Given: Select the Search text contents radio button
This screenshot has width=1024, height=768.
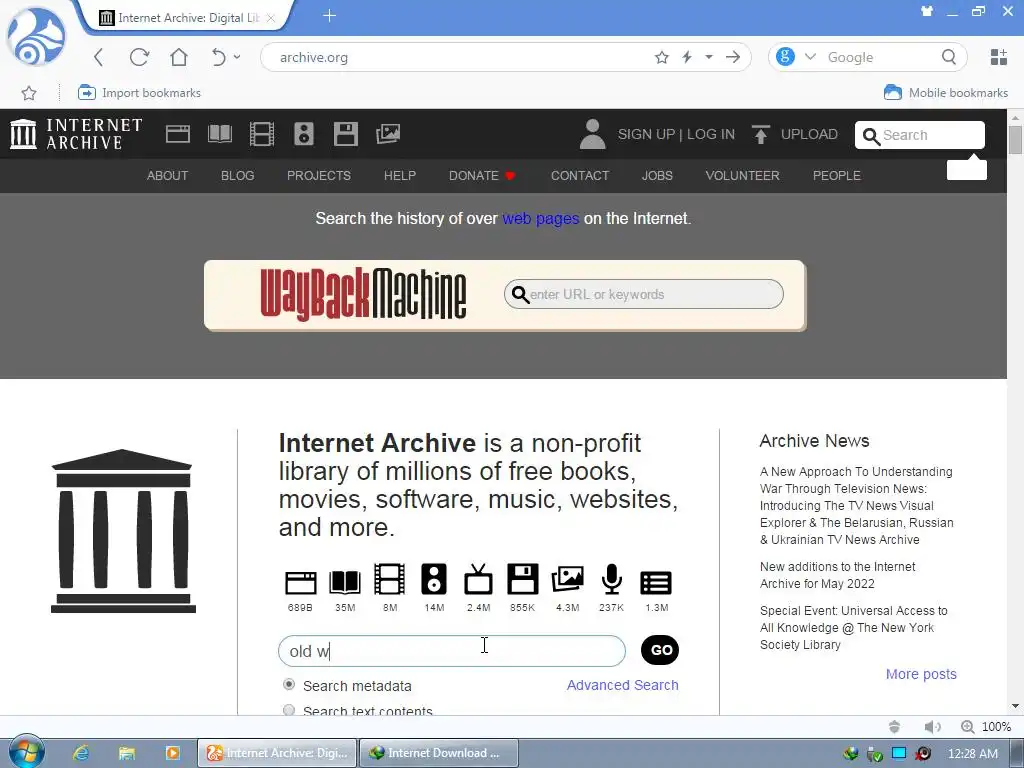Looking at the screenshot, I should coord(289,709).
